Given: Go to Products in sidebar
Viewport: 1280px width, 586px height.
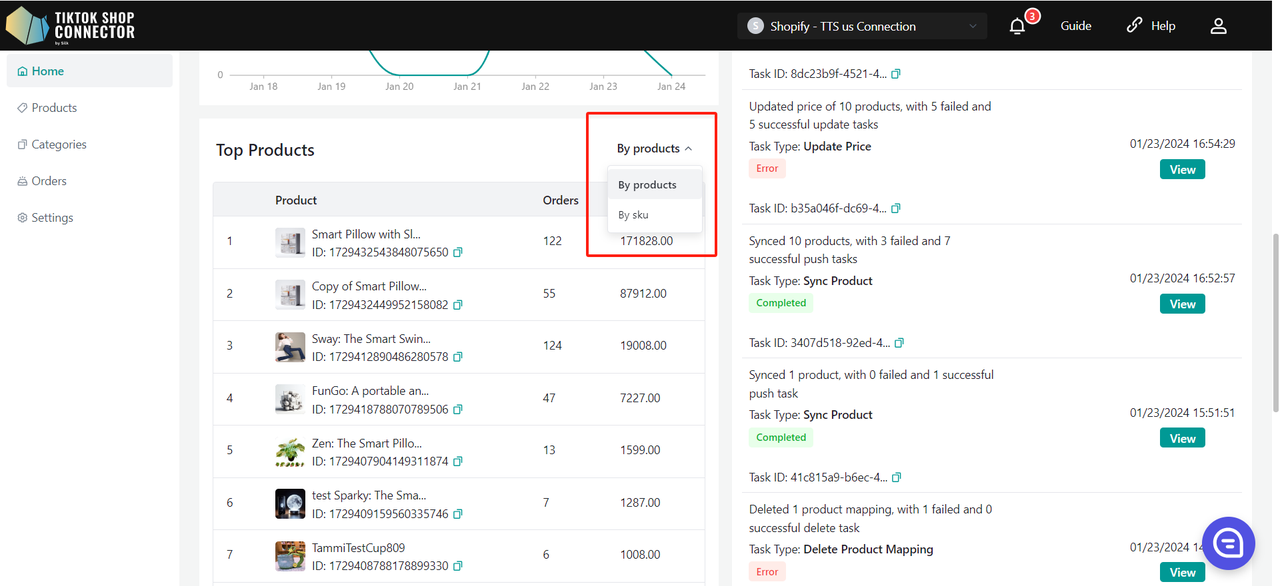Looking at the screenshot, I should click(x=54, y=108).
